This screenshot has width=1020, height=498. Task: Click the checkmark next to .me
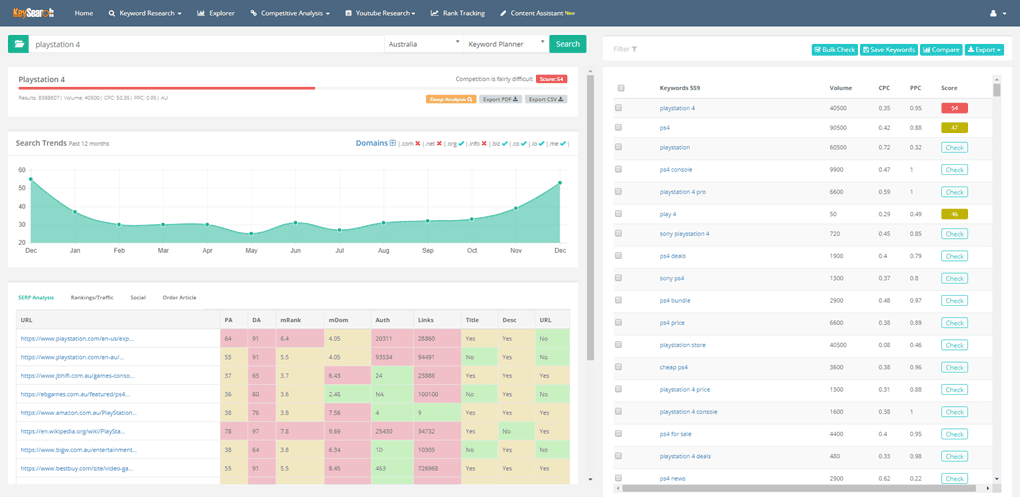coord(563,144)
